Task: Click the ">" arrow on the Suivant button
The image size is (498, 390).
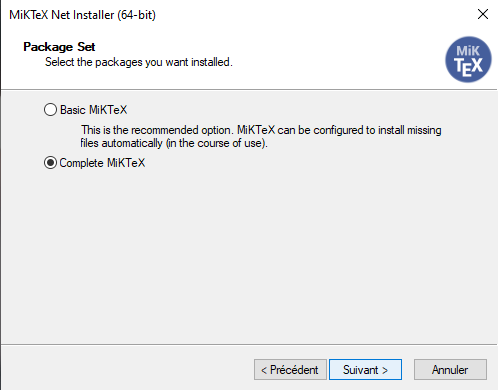Action: 385,370
